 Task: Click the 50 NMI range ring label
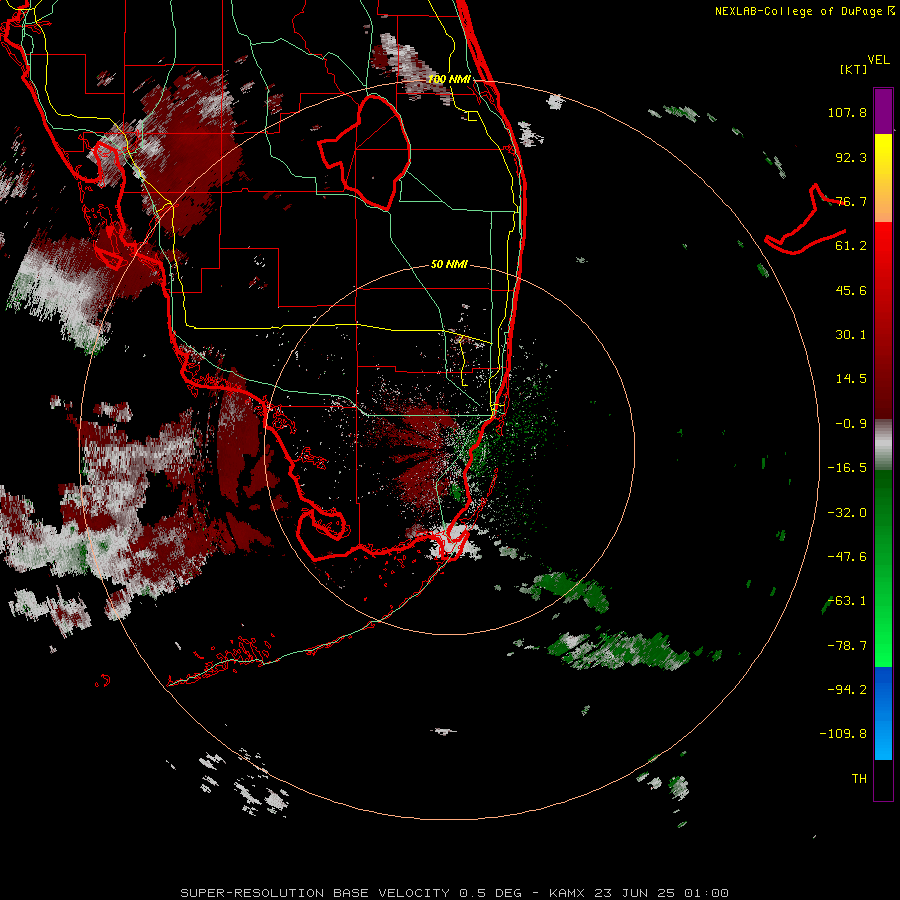(x=449, y=264)
